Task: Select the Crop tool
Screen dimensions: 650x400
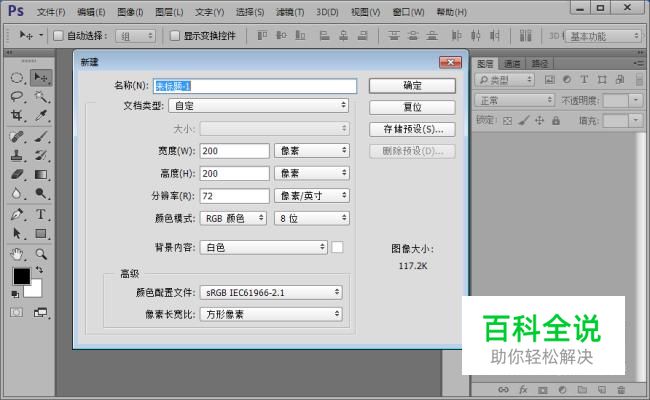Action: [x=18, y=116]
